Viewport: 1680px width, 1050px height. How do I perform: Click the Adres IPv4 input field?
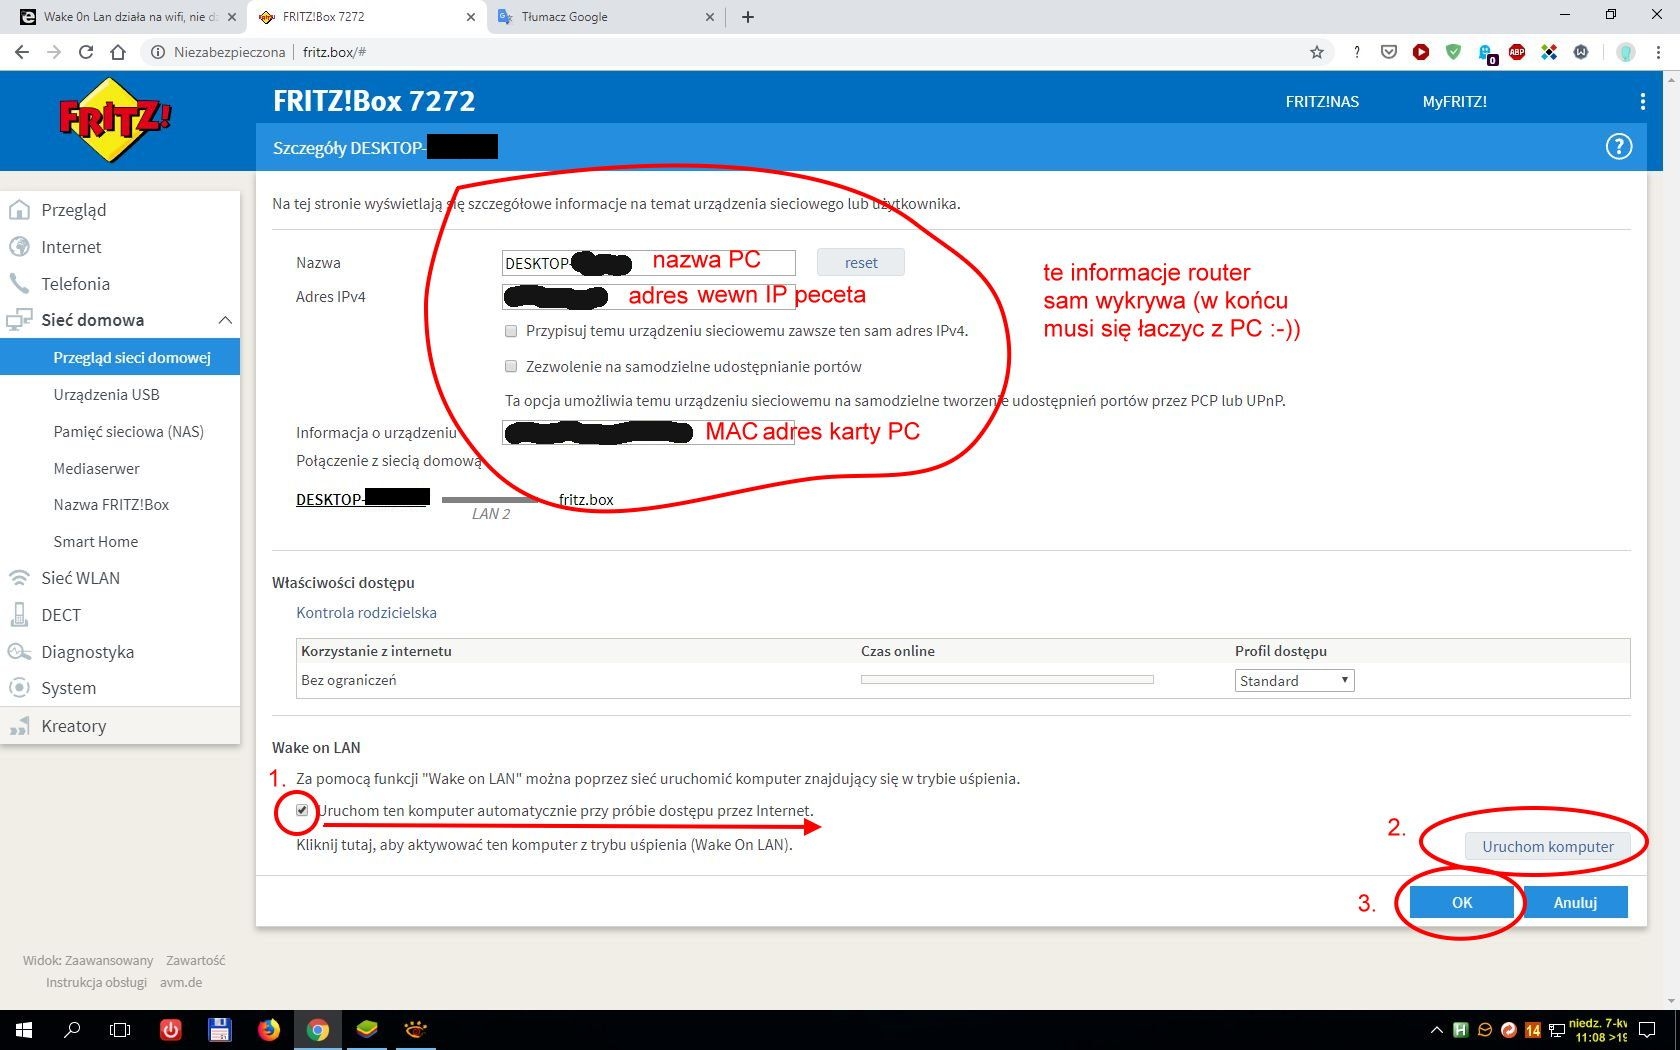pos(648,296)
